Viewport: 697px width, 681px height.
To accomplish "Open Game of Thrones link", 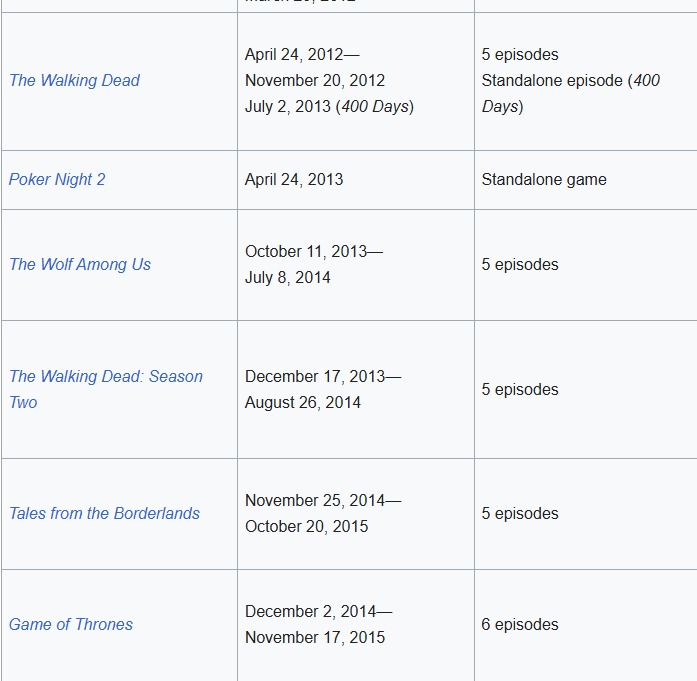I will click(71, 624).
